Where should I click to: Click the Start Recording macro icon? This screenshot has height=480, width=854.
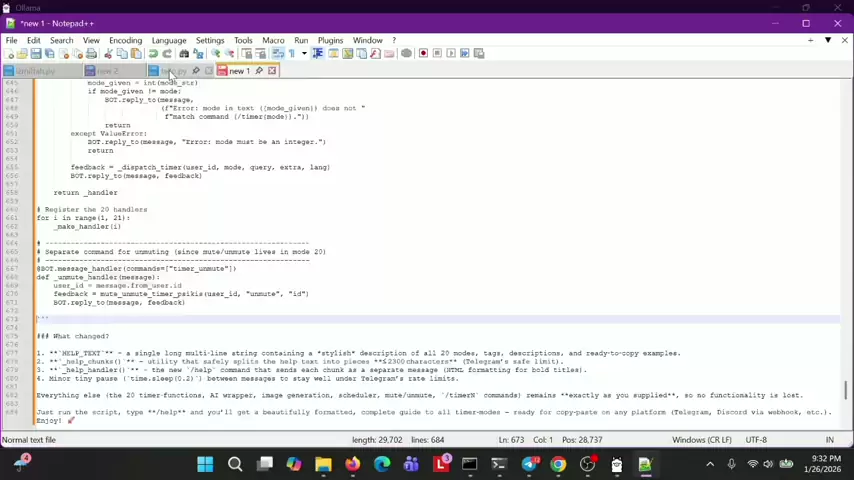point(423,53)
